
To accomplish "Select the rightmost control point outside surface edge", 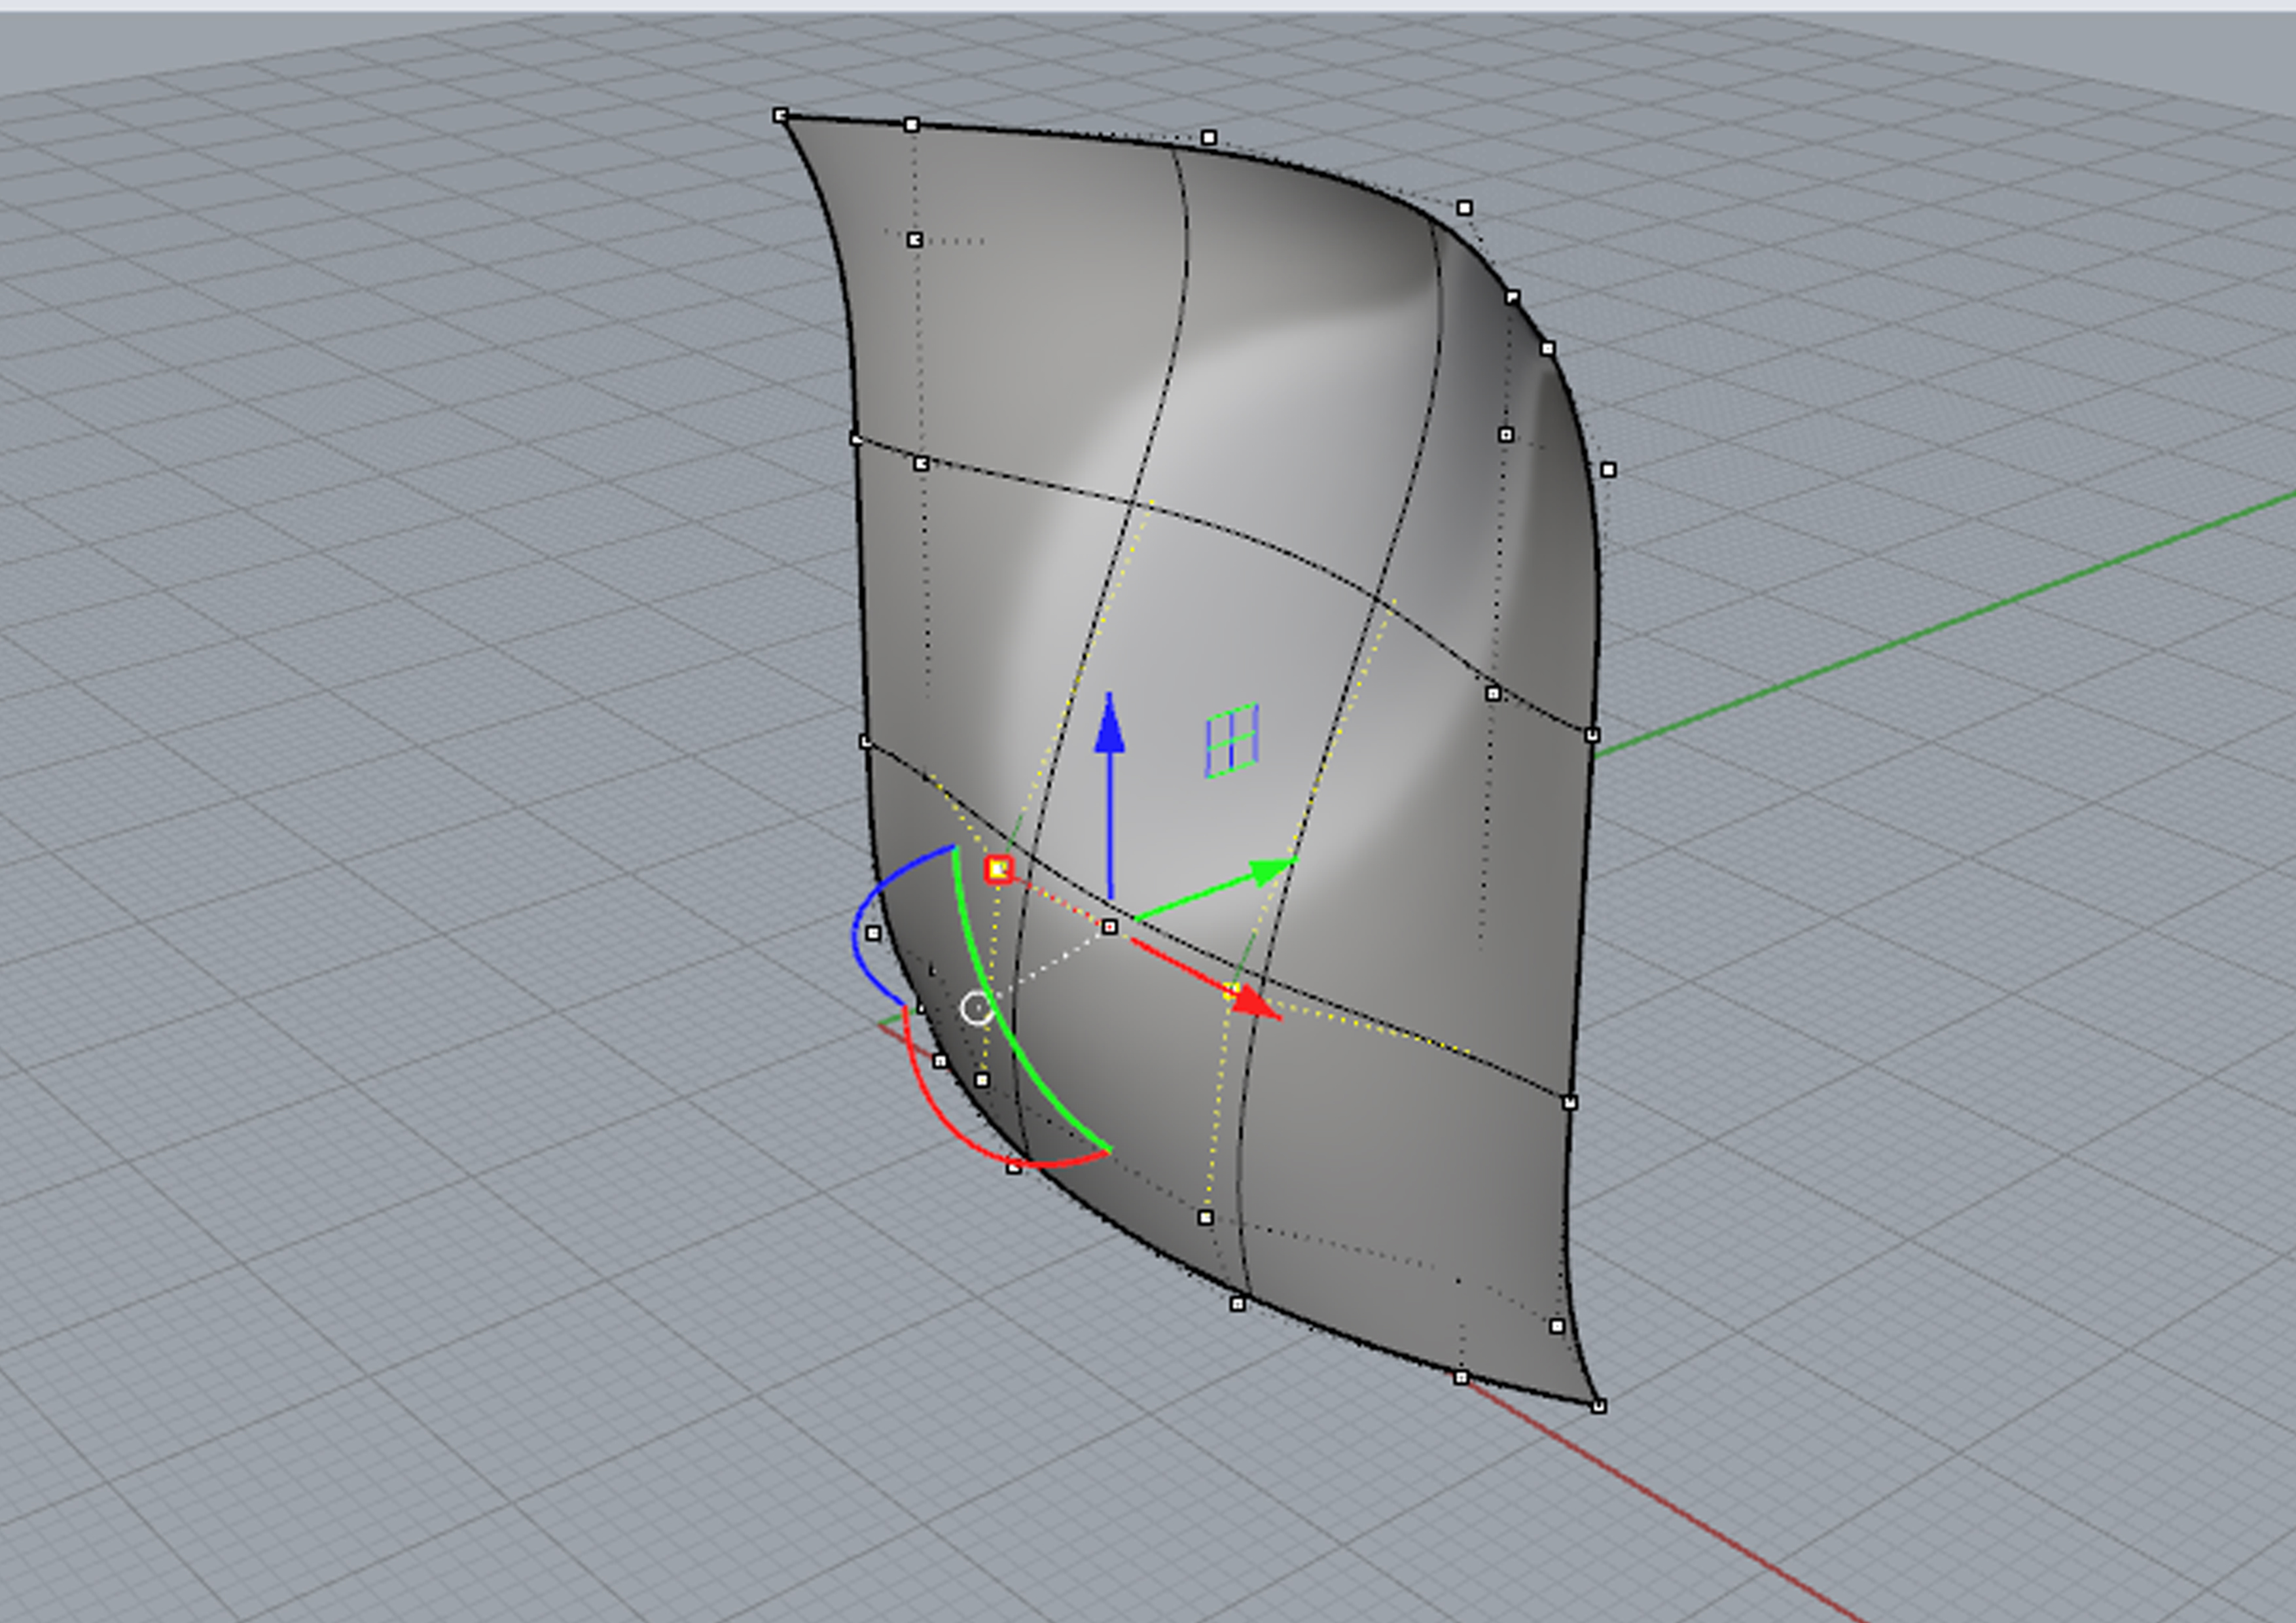I will tap(1608, 470).
